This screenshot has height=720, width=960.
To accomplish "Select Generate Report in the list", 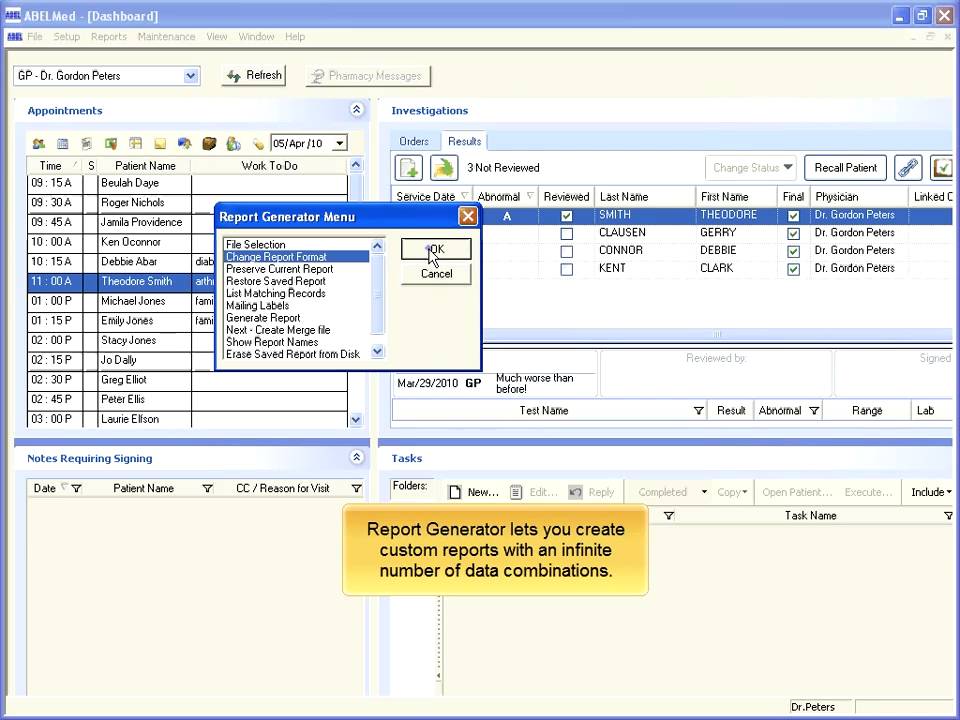I will [263, 318].
